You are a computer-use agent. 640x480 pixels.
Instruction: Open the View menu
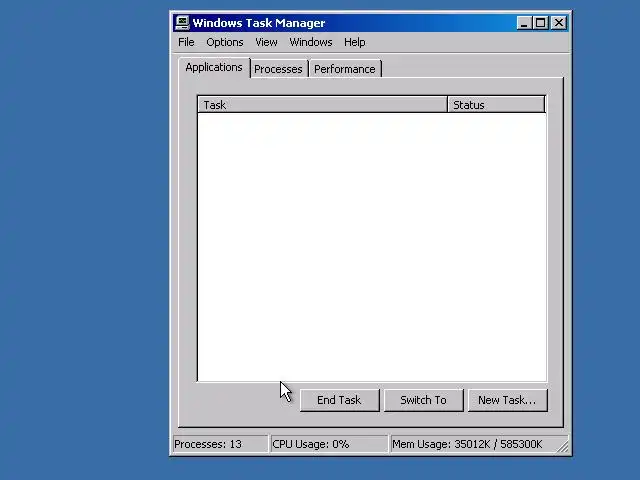(266, 42)
